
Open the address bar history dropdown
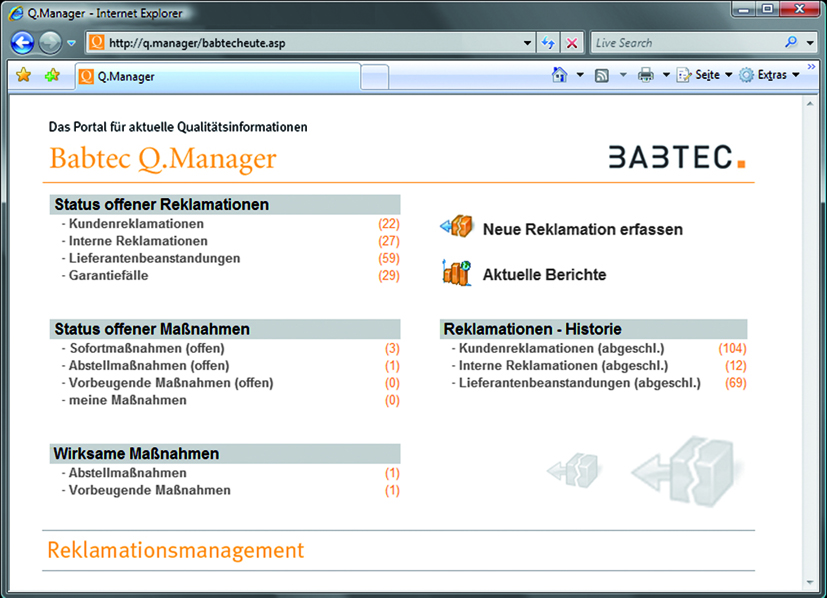[527, 42]
